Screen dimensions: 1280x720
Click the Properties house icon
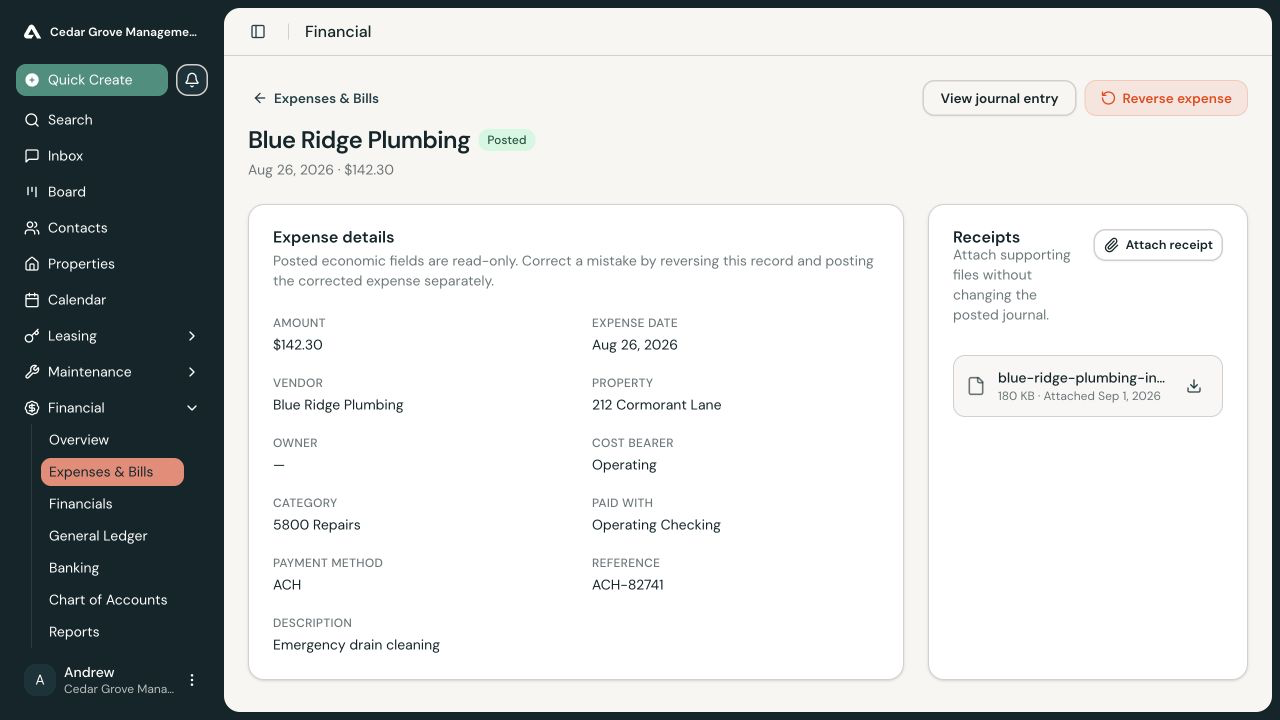pyautogui.click(x=32, y=264)
